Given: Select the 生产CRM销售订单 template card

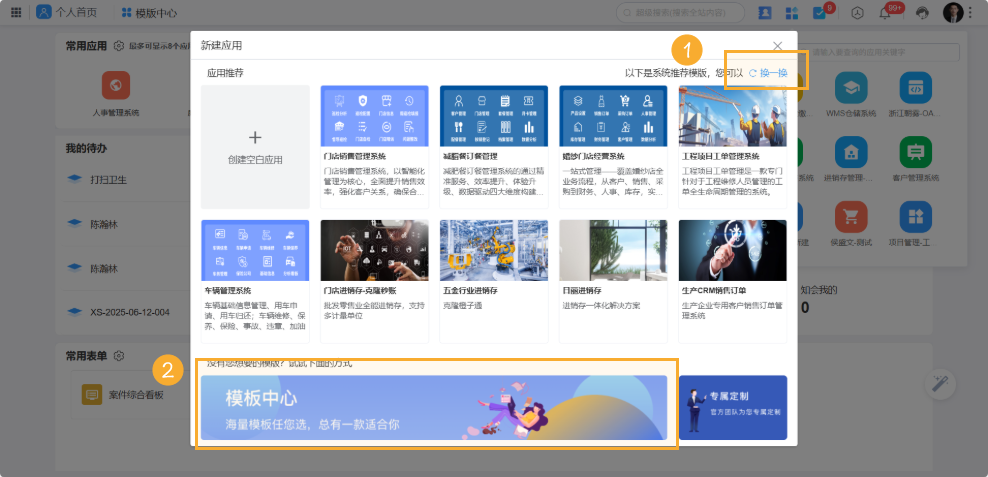Looking at the screenshot, I should coord(732,281).
